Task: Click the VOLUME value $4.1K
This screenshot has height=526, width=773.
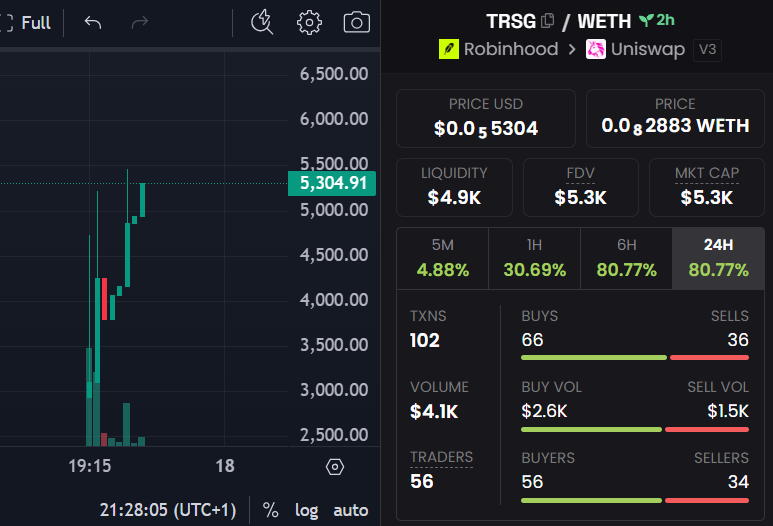Action: [434, 411]
